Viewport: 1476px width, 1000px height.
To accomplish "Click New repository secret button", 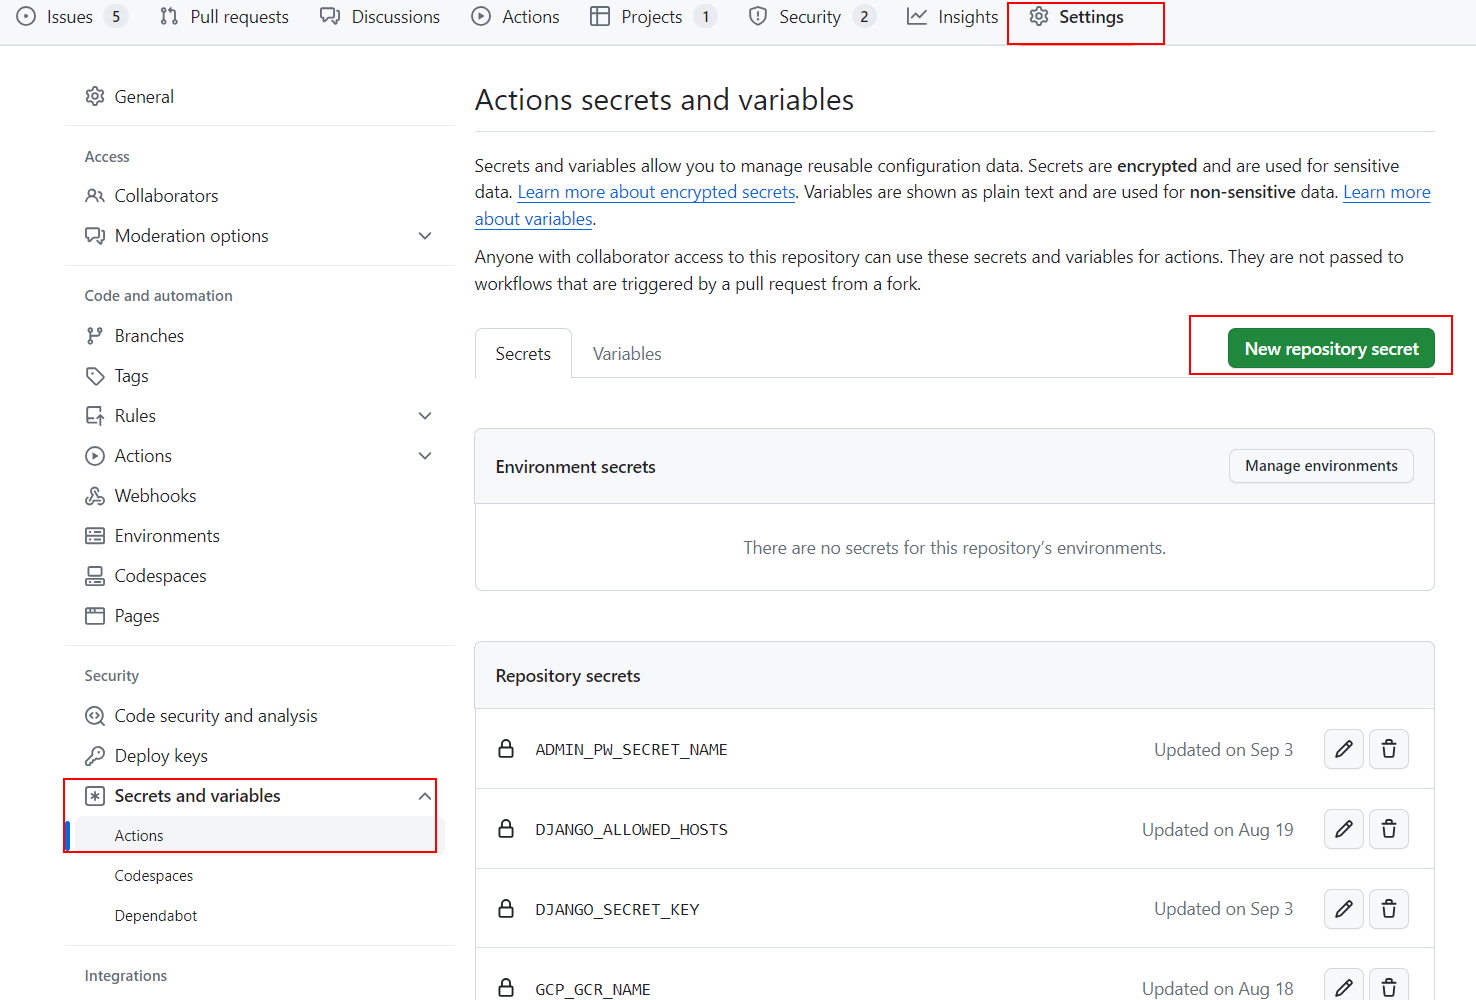I will [1331, 348].
